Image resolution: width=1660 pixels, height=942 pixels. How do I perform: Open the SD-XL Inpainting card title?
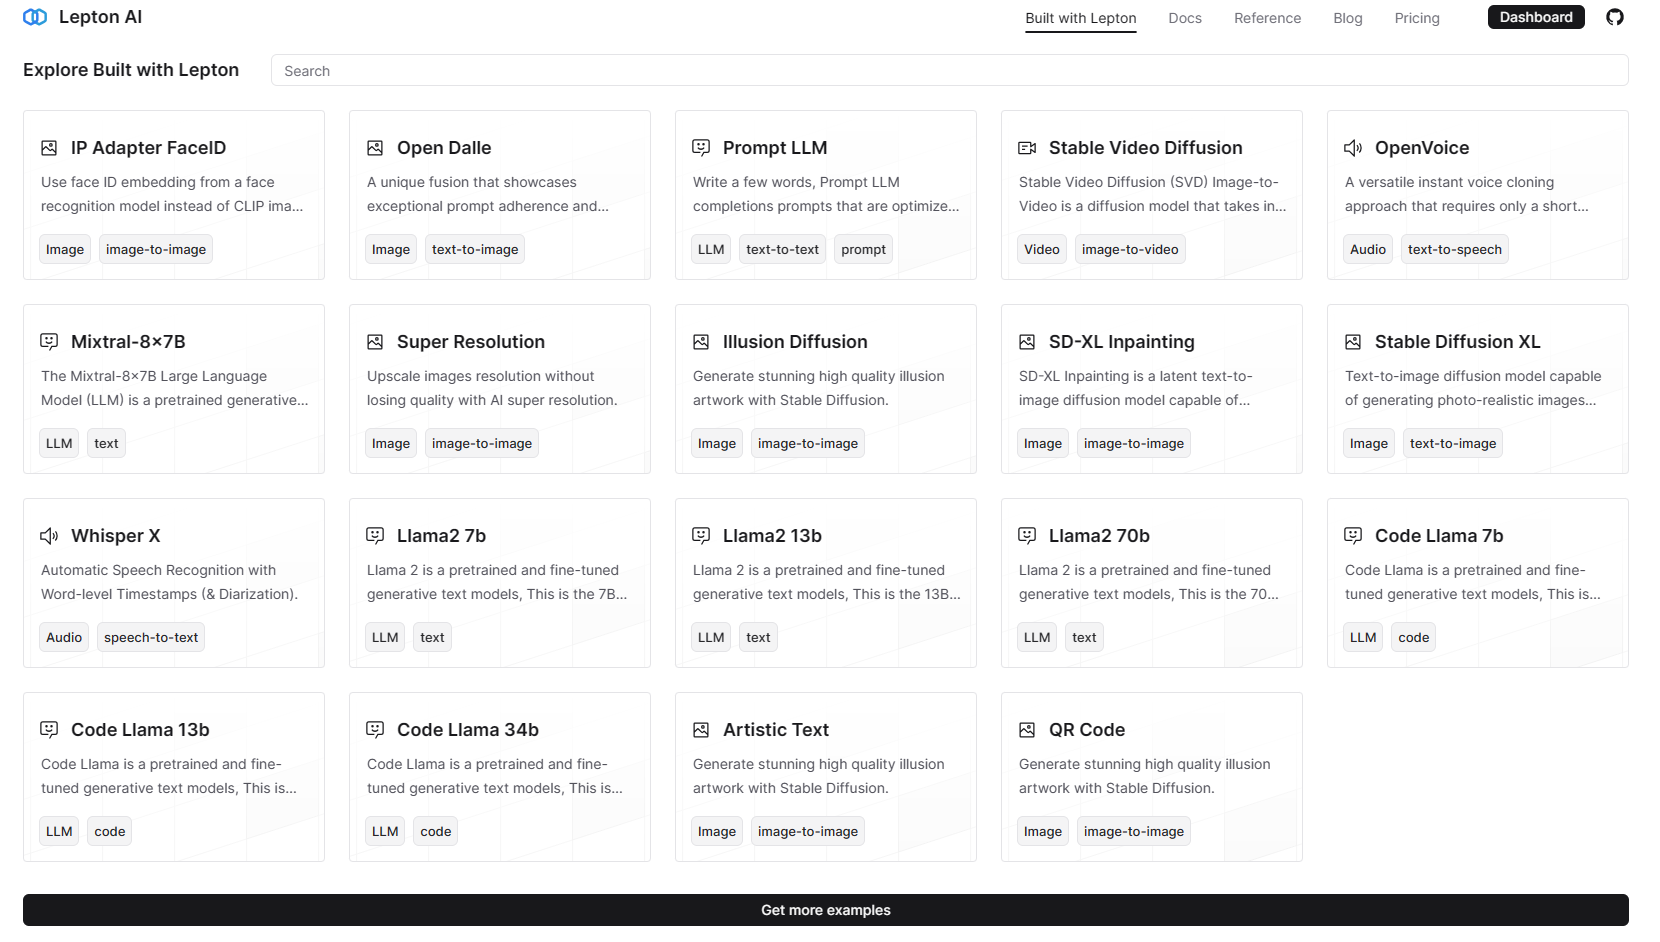point(1122,342)
